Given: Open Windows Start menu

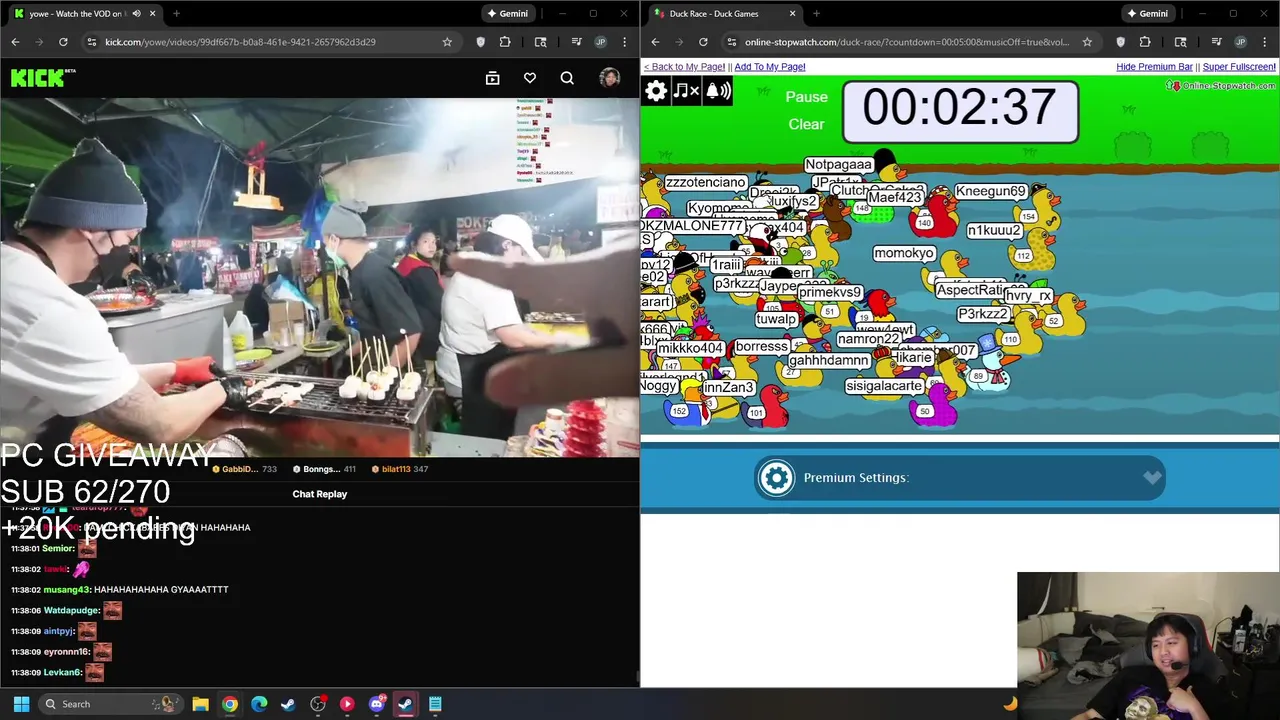Looking at the screenshot, I should tap(21, 704).
